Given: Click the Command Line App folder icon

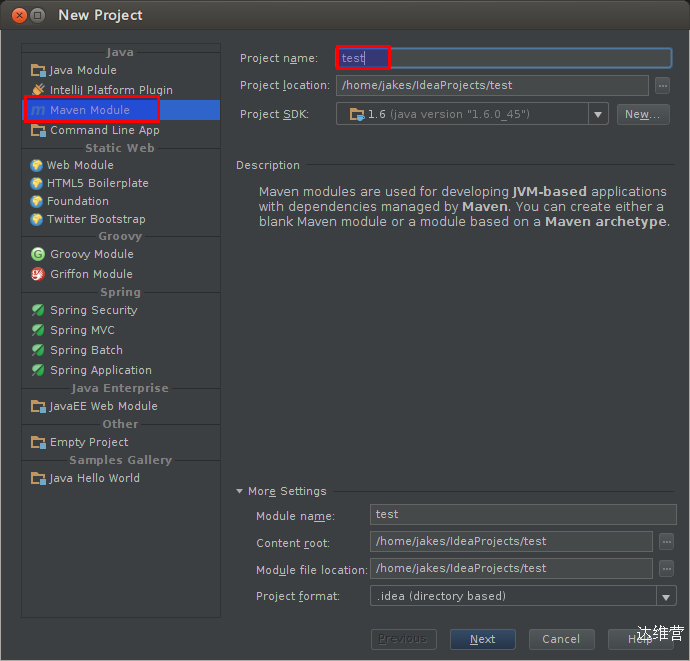Looking at the screenshot, I should tap(38, 130).
